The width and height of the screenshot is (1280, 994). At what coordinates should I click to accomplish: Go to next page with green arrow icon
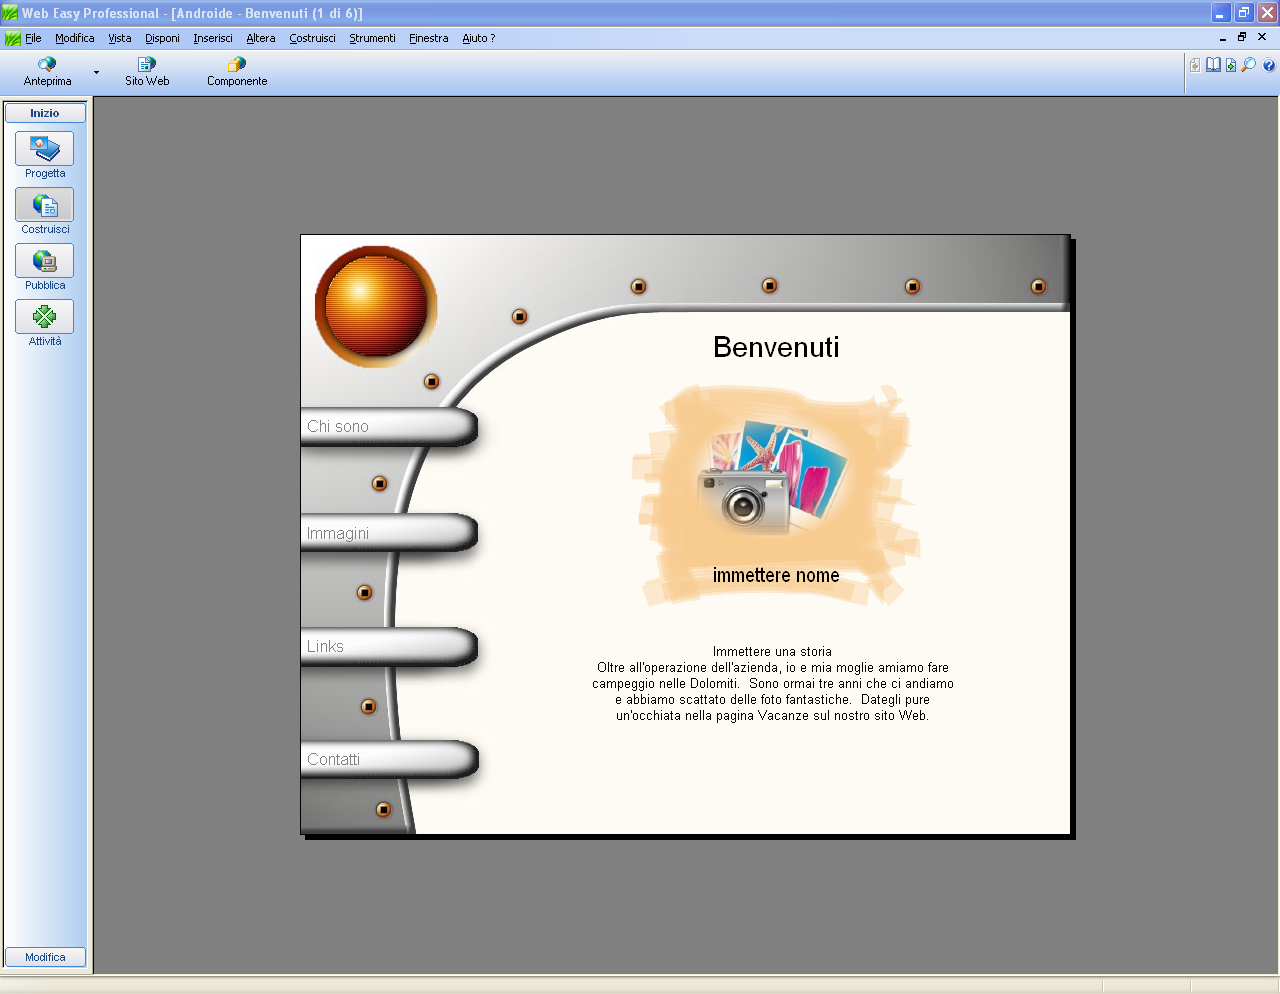[1231, 65]
